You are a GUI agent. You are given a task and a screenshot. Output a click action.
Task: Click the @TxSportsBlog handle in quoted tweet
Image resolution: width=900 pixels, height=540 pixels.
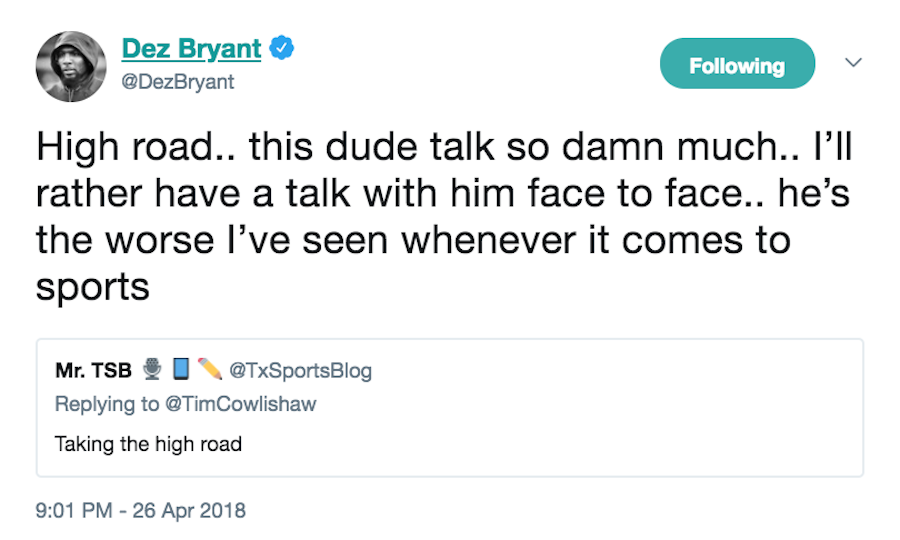[300, 371]
